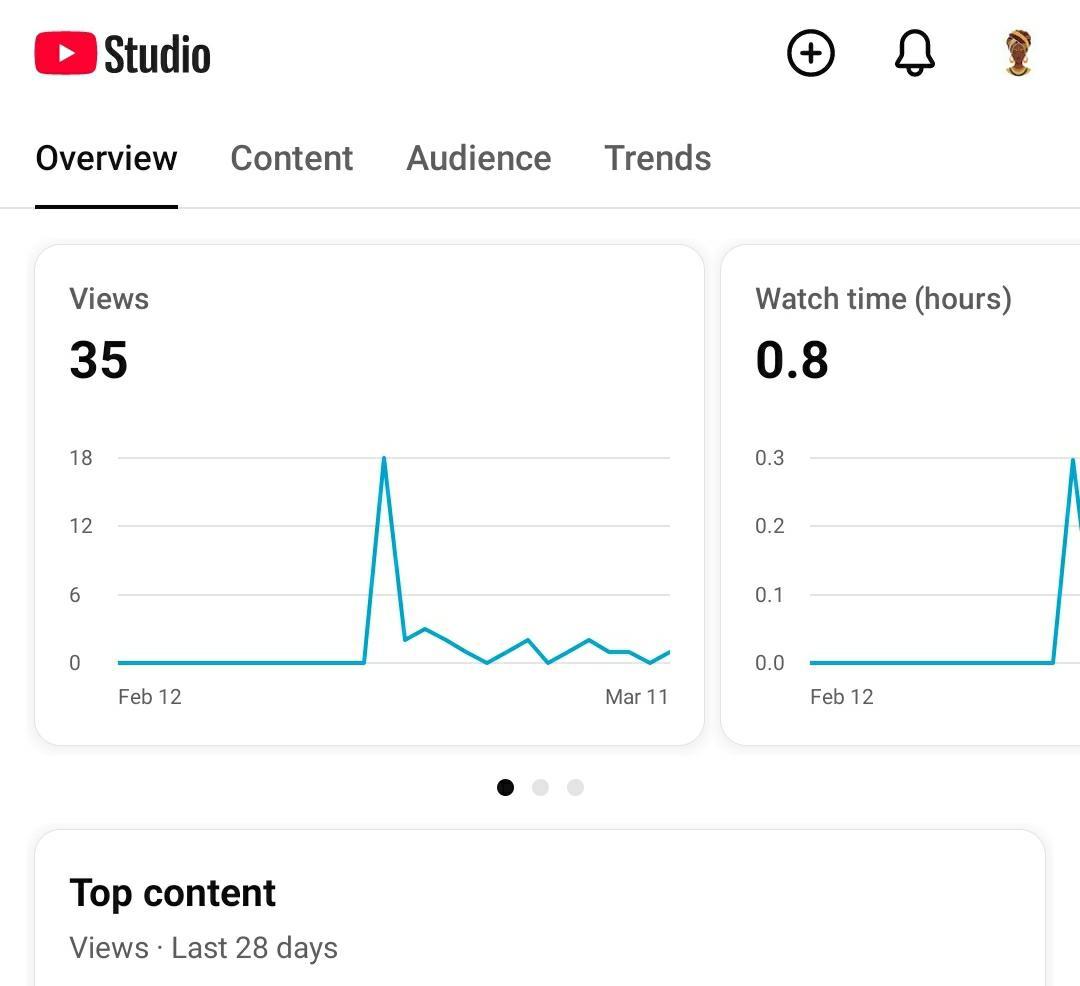Tap the Feb 12 label in Views chart

click(149, 697)
